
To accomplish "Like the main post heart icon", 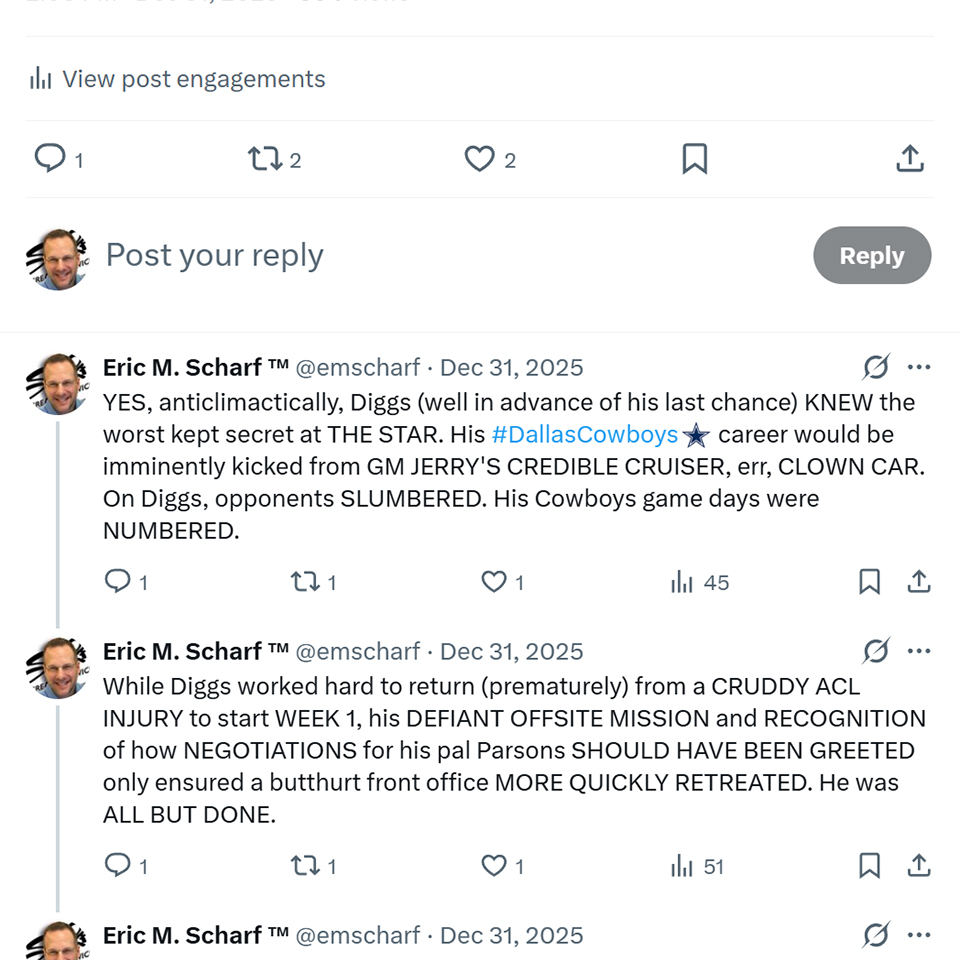I will tap(480, 158).
